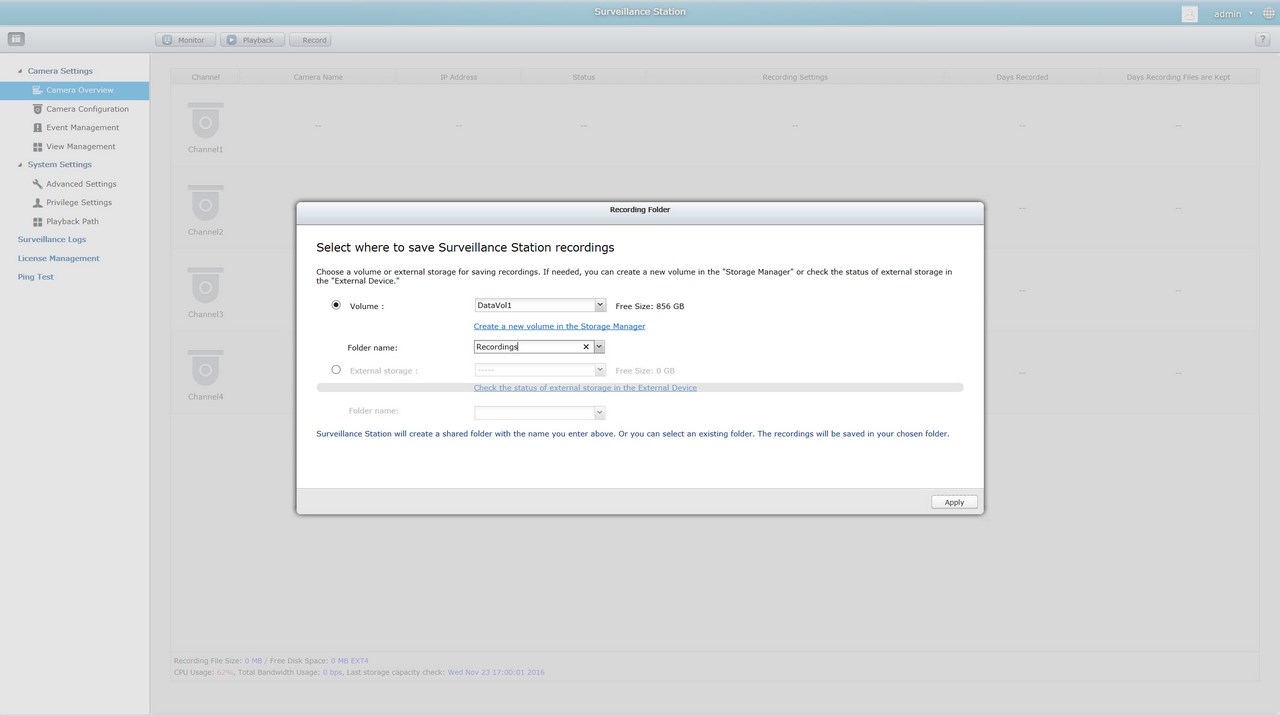Click the Days Recorded column header
The height and width of the screenshot is (716, 1280).
pyautogui.click(x=1022, y=77)
